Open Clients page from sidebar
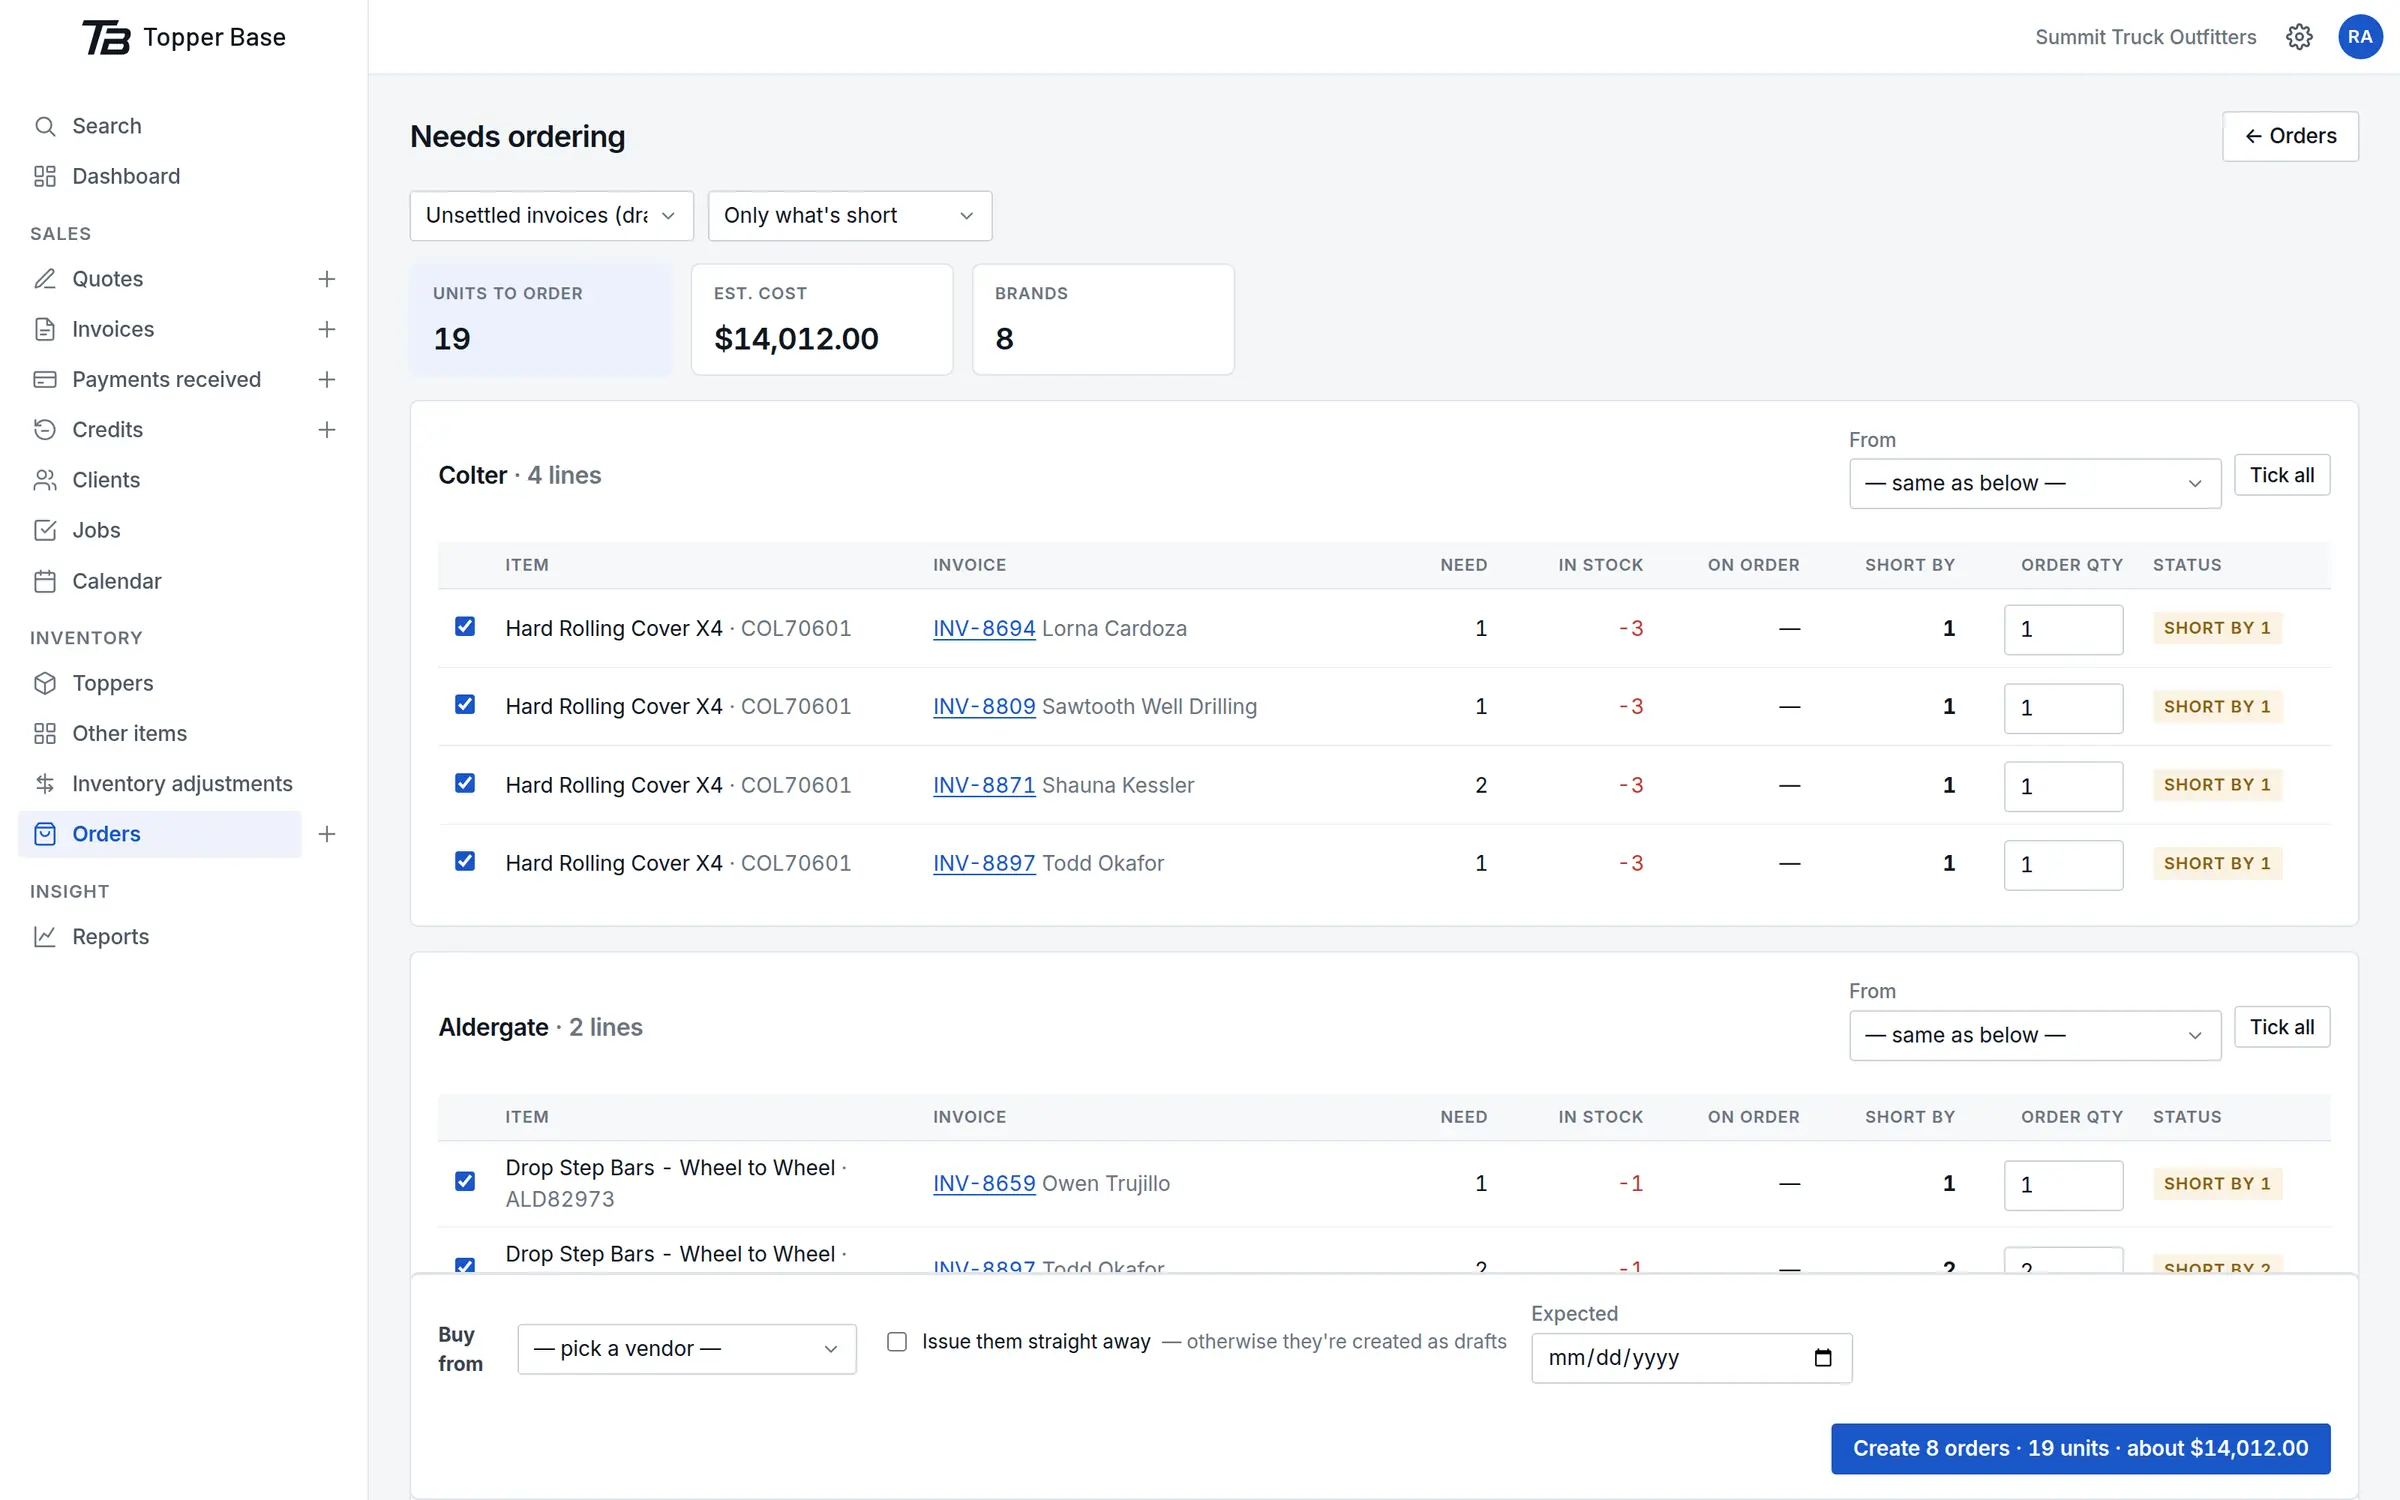Image resolution: width=2400 pixels, height=1500 pixels. click(x=106, y=480)
